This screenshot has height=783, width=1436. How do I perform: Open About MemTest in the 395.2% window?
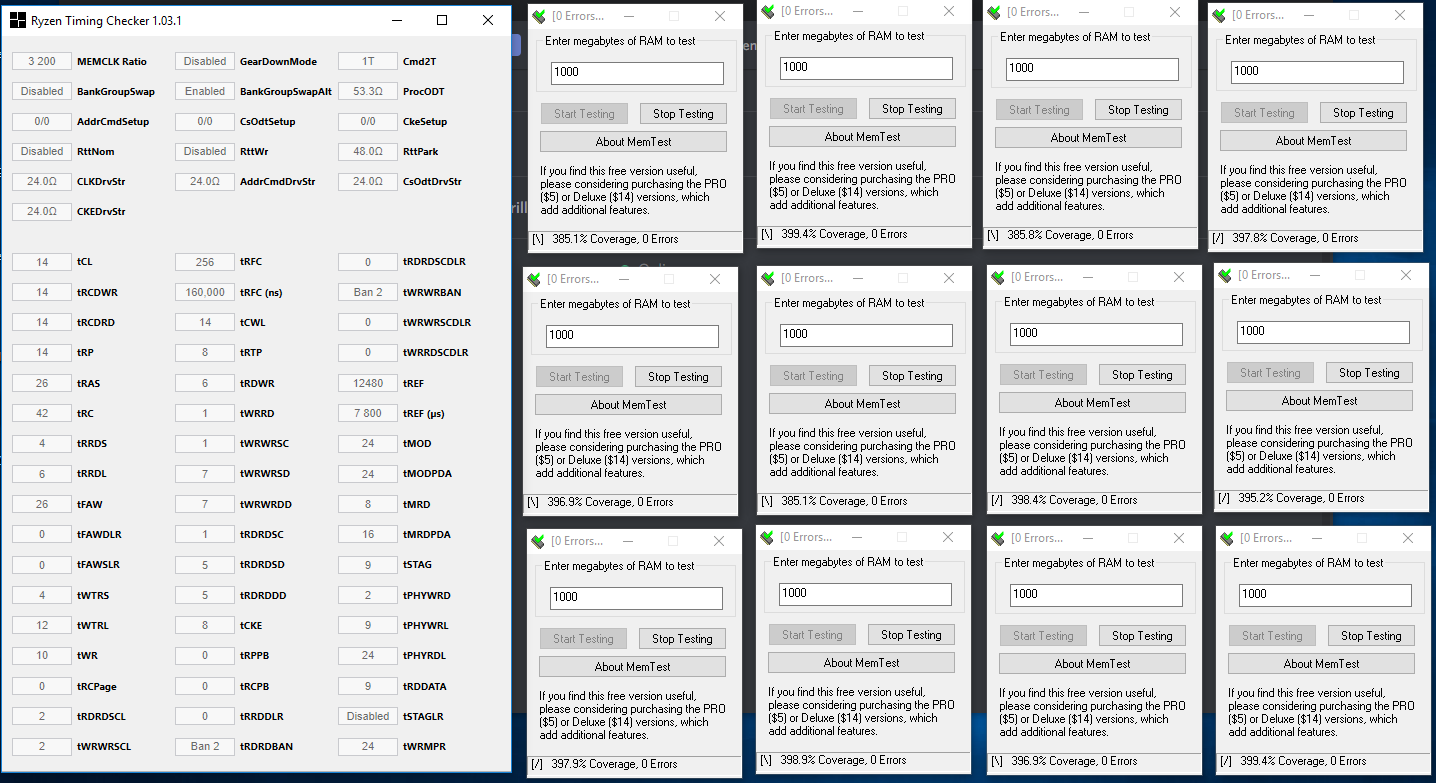(x=1319, y=401)
